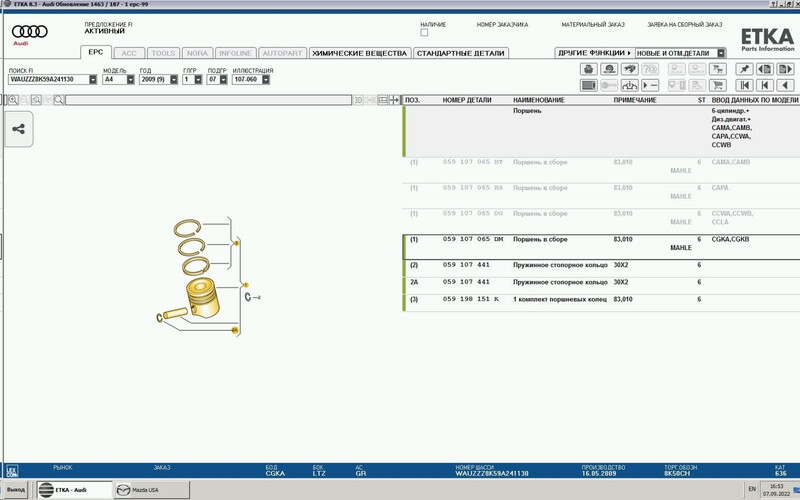Click the Выход button on the taskbar
Screen dimensions: 800x500
tap(16, 490)
